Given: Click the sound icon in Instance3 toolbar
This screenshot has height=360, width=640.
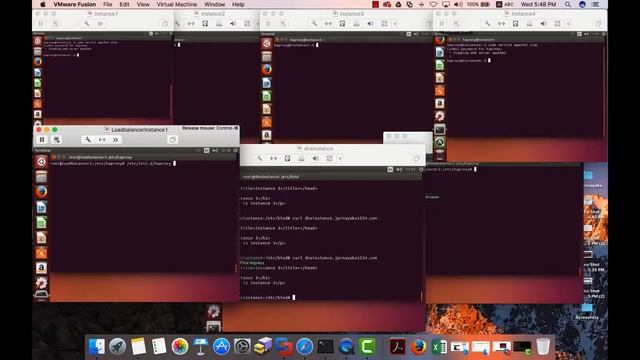Looking at the screenshot, I should (370, 24).
